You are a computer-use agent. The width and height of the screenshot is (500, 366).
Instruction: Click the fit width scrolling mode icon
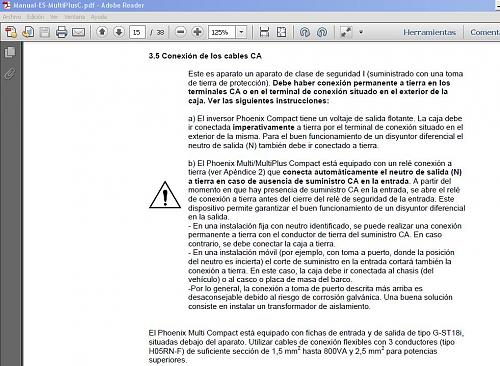pos(264,32)
